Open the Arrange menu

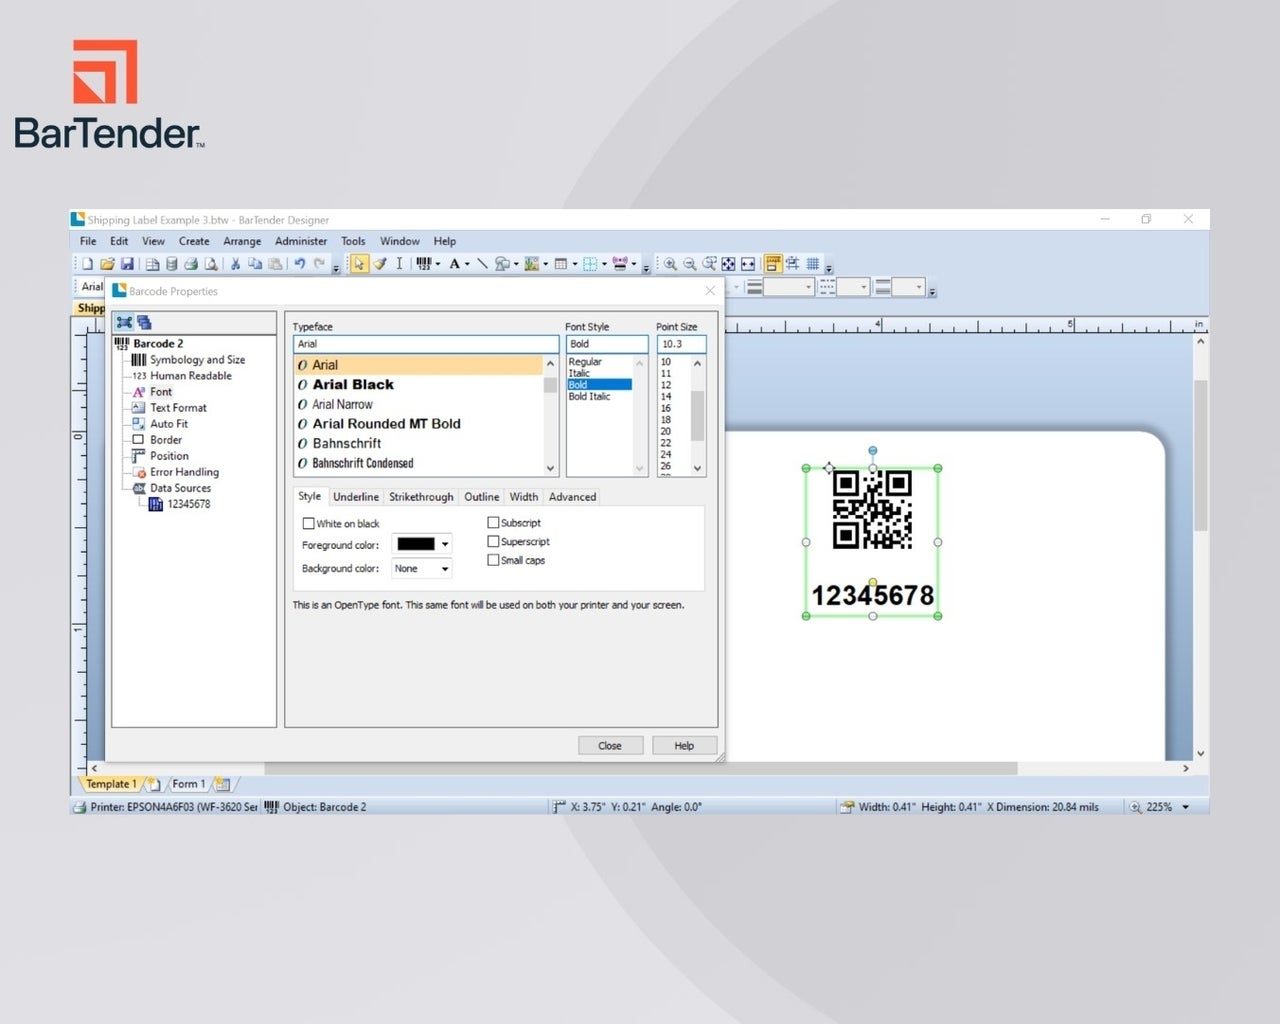pyautogui.click(x=242, y=241)
